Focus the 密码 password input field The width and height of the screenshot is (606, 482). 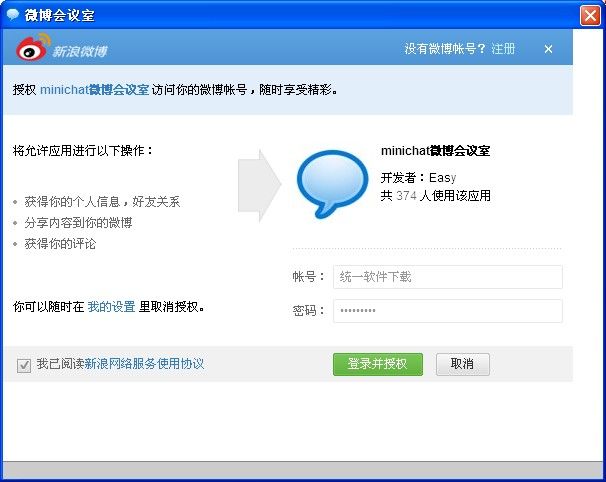coord(448,311)
